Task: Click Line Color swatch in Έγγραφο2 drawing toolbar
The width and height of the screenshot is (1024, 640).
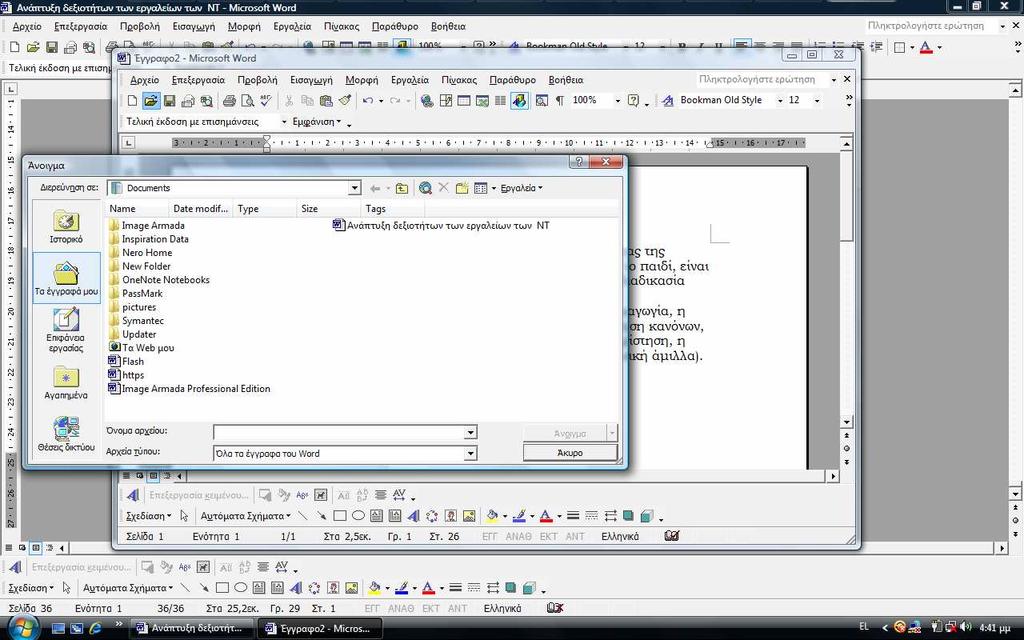Action: 519,516
